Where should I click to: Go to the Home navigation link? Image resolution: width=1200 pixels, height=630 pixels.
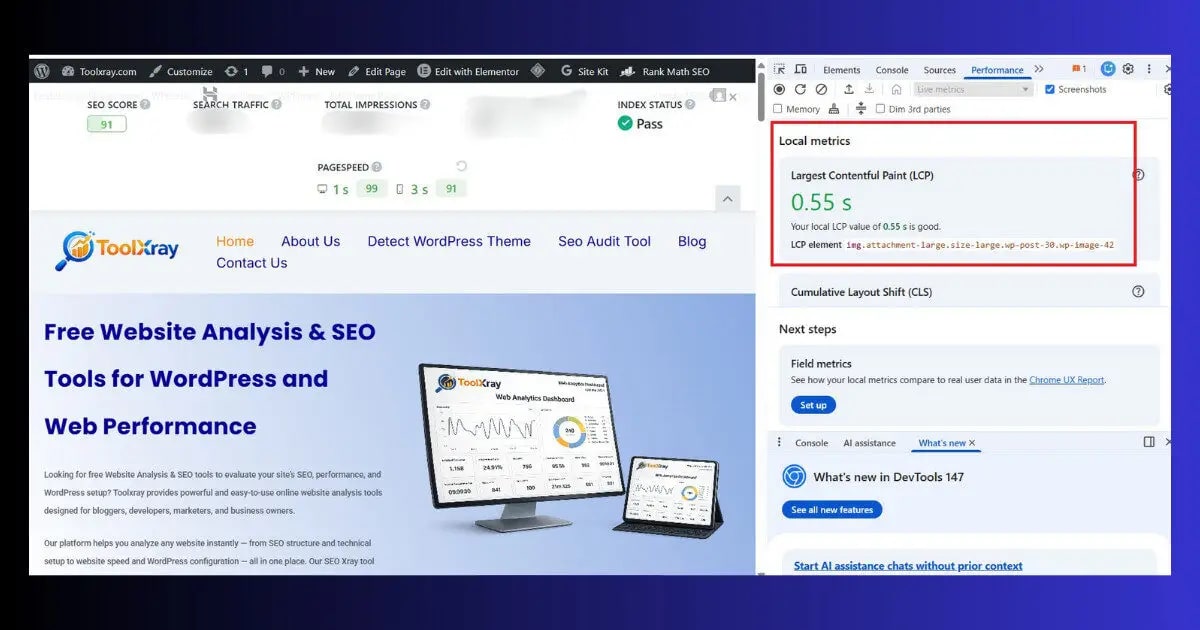pos(235,241)
